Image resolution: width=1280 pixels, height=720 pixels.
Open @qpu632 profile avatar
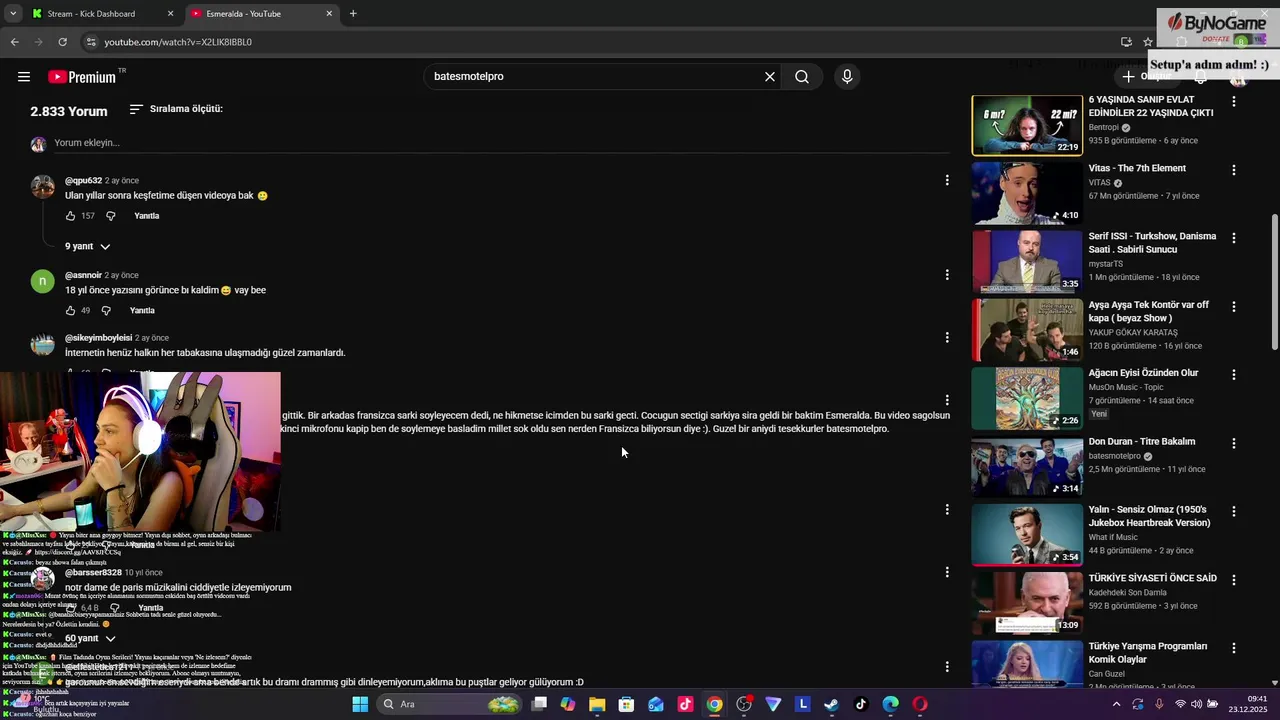[43, 186]
